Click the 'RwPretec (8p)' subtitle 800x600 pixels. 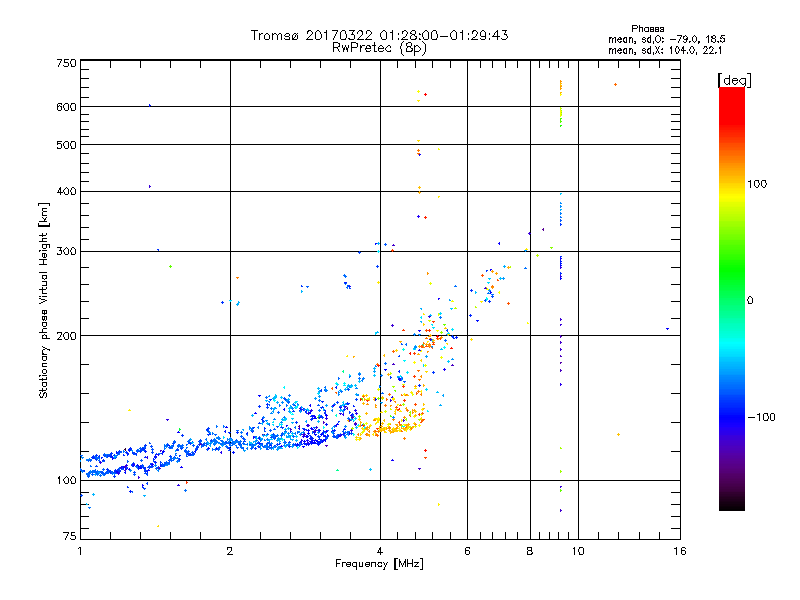tap(379, 48)
